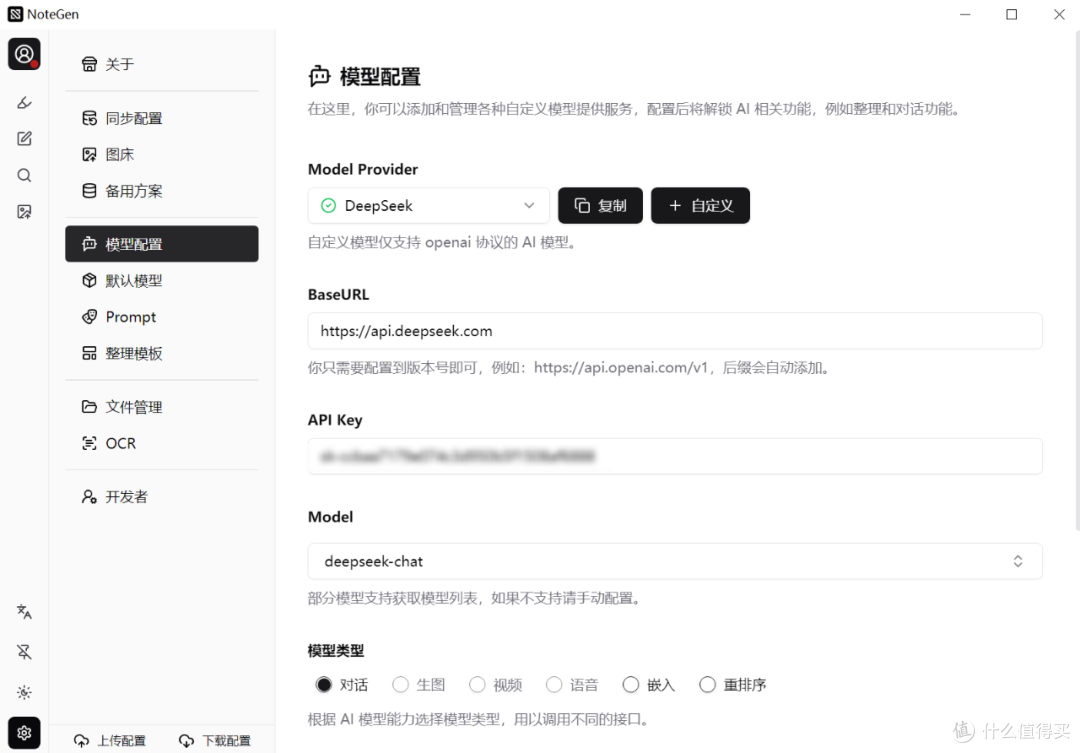Select the writing/pen tool in sidebar
Screen dimensions: 1080x753
(24, 102)
